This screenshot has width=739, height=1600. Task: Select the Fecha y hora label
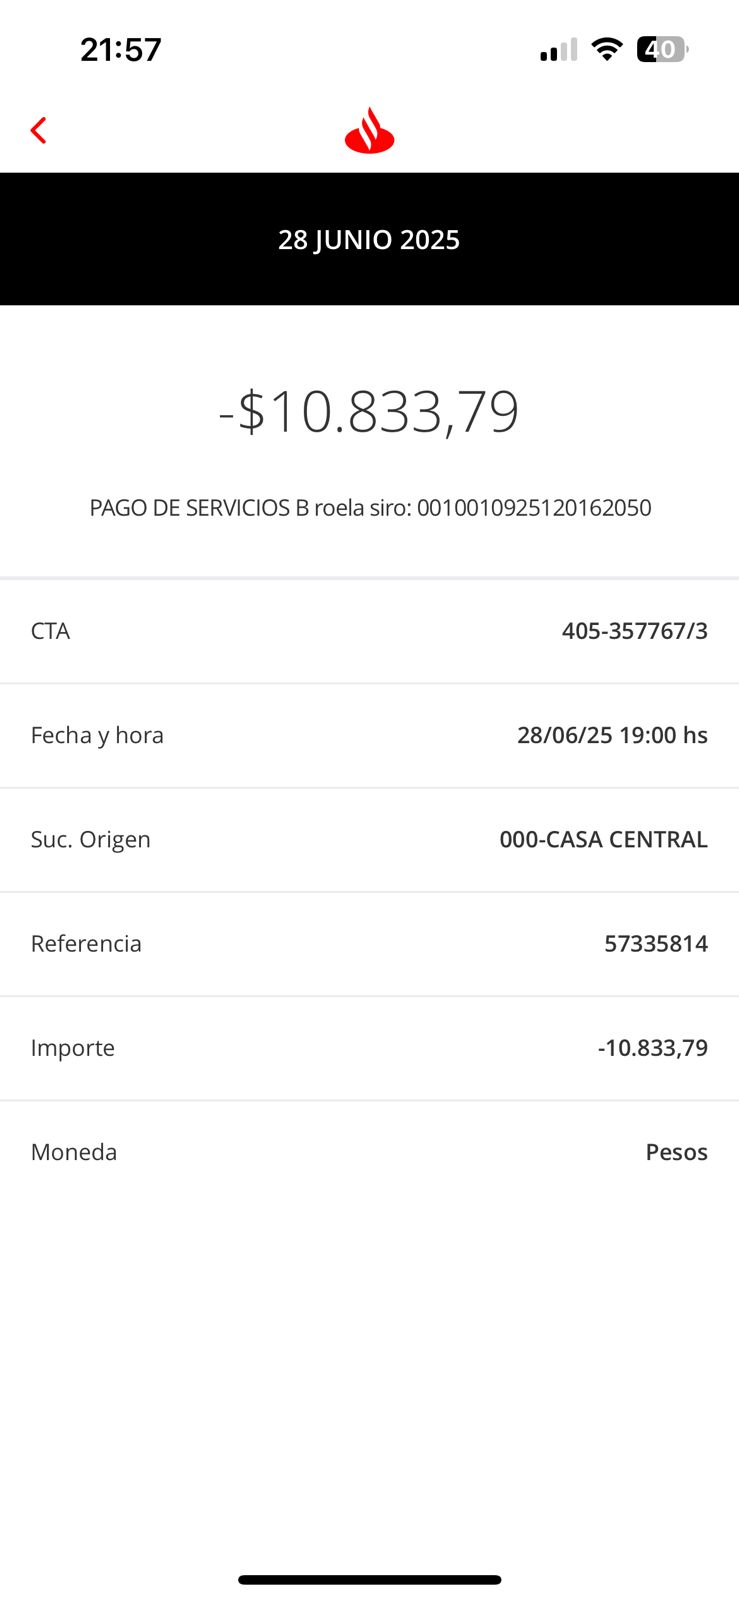click(97, 735)
